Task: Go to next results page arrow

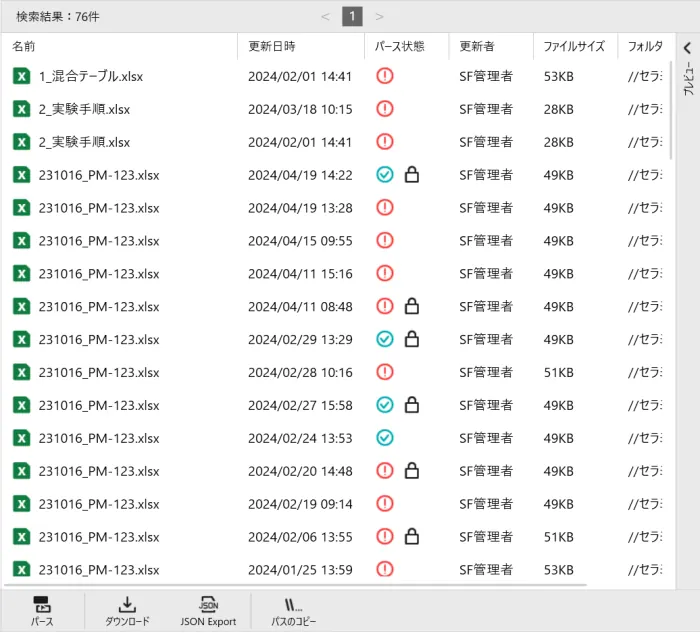Action: [379, 17]
